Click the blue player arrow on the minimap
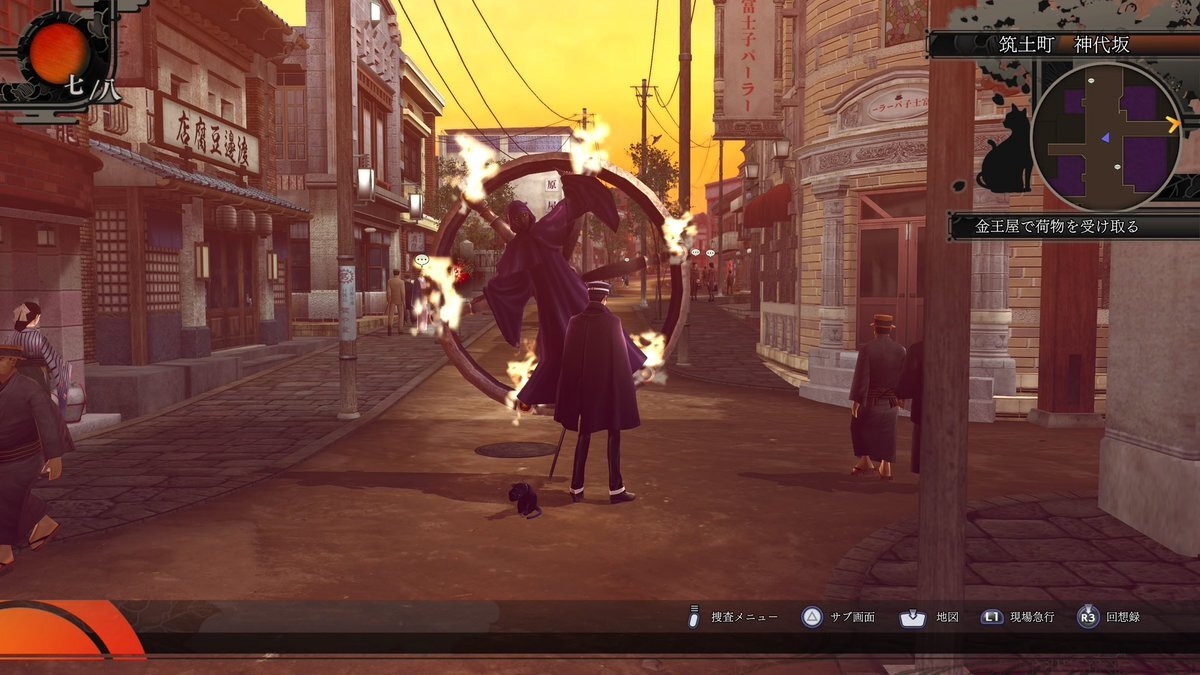 pyautogui.click(x=1105, y=137)
